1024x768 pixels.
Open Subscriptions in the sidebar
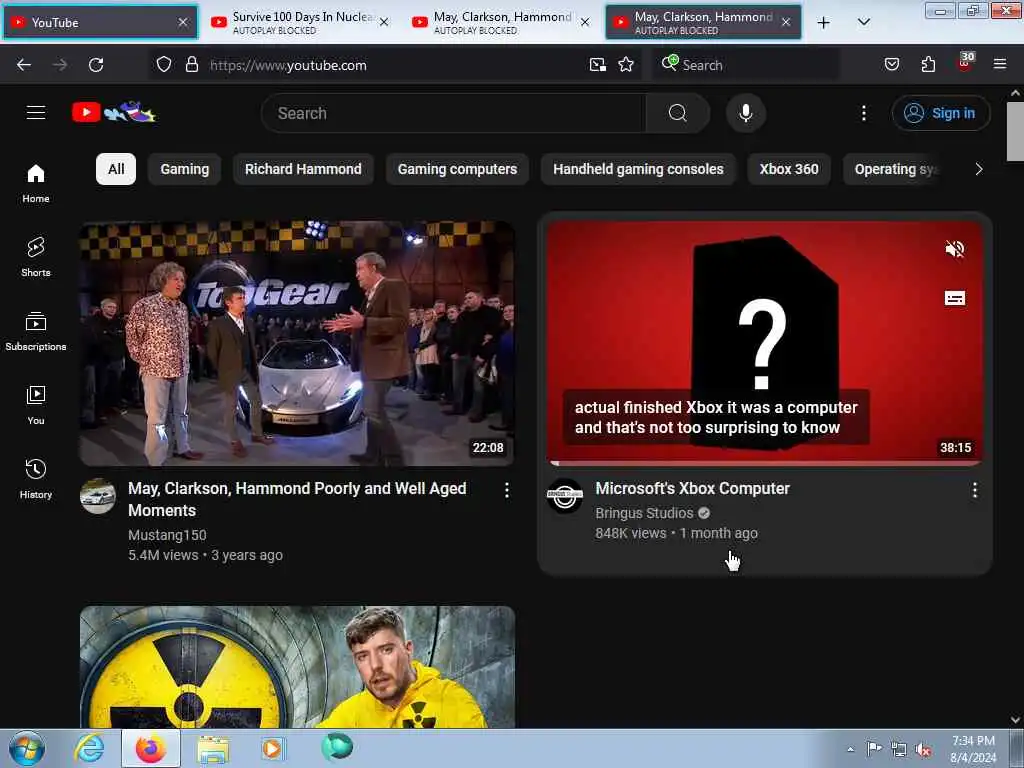36,331
